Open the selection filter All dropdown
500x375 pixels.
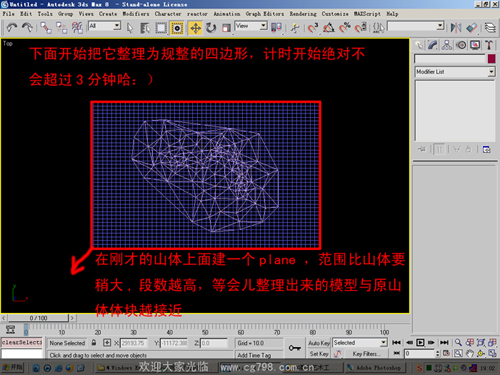104,26
